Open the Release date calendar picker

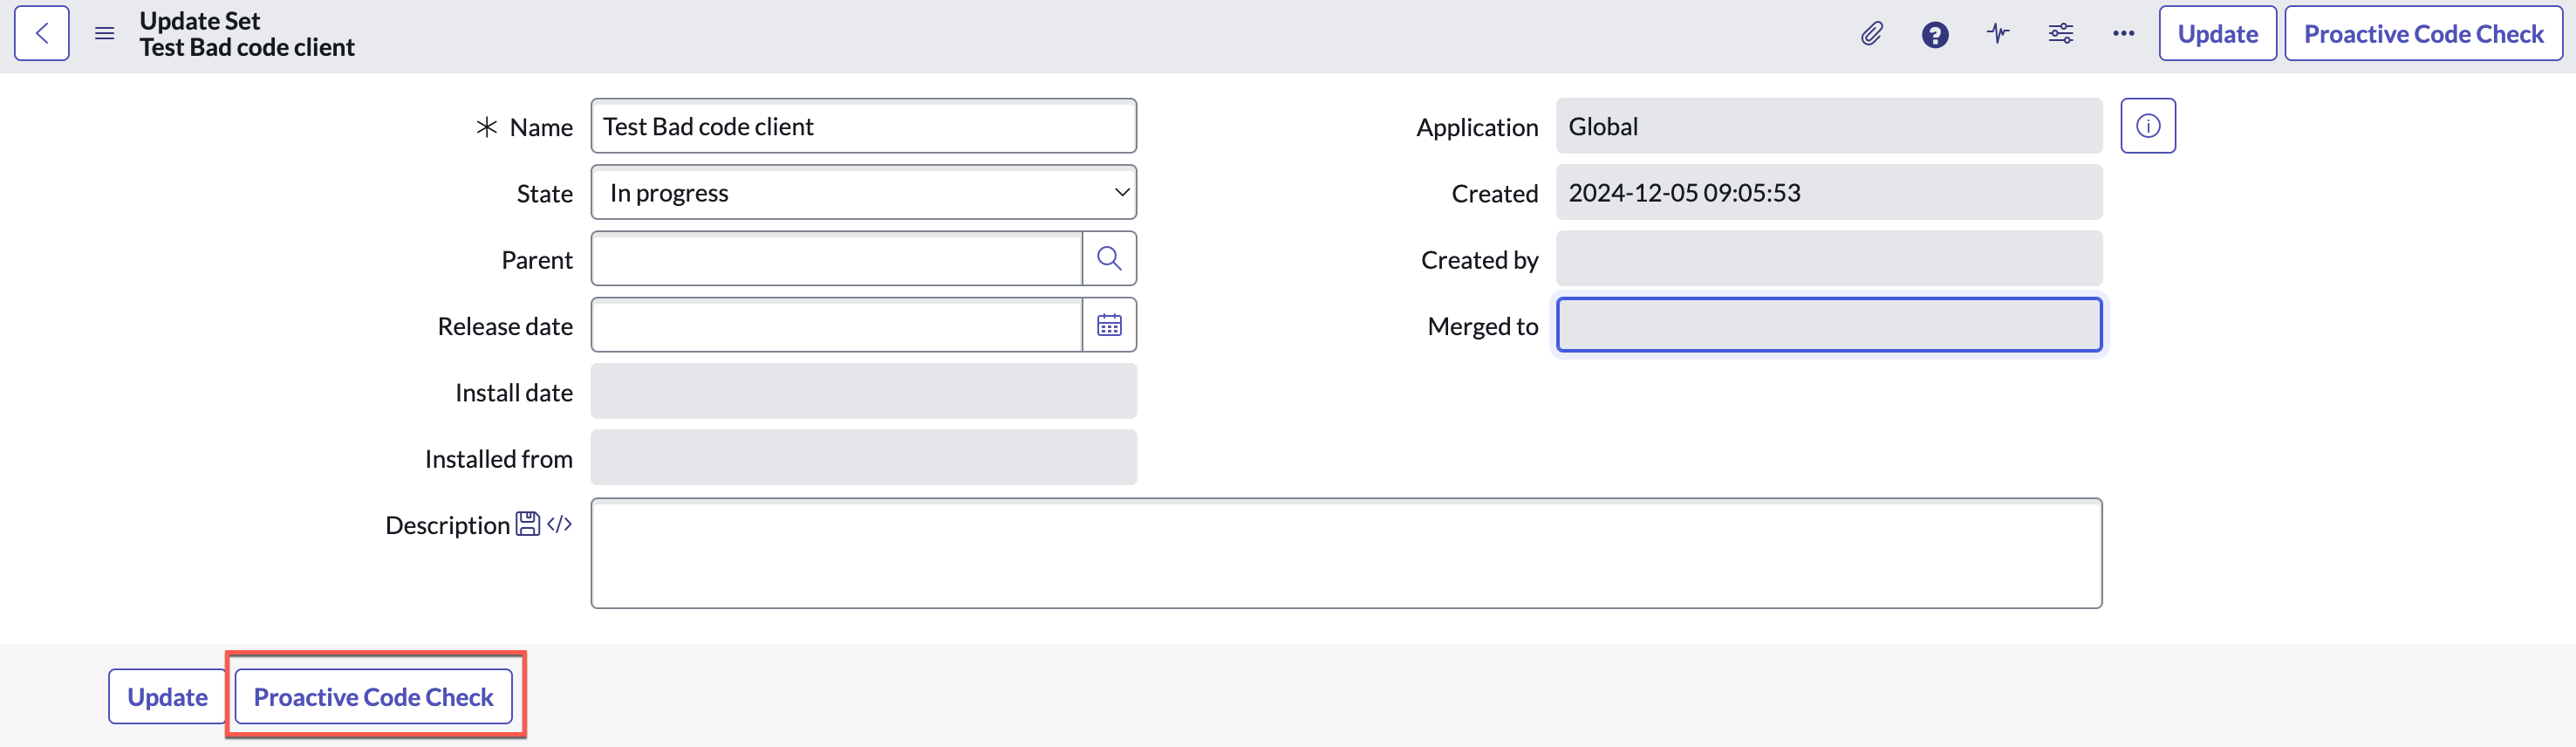point(1109,325)
